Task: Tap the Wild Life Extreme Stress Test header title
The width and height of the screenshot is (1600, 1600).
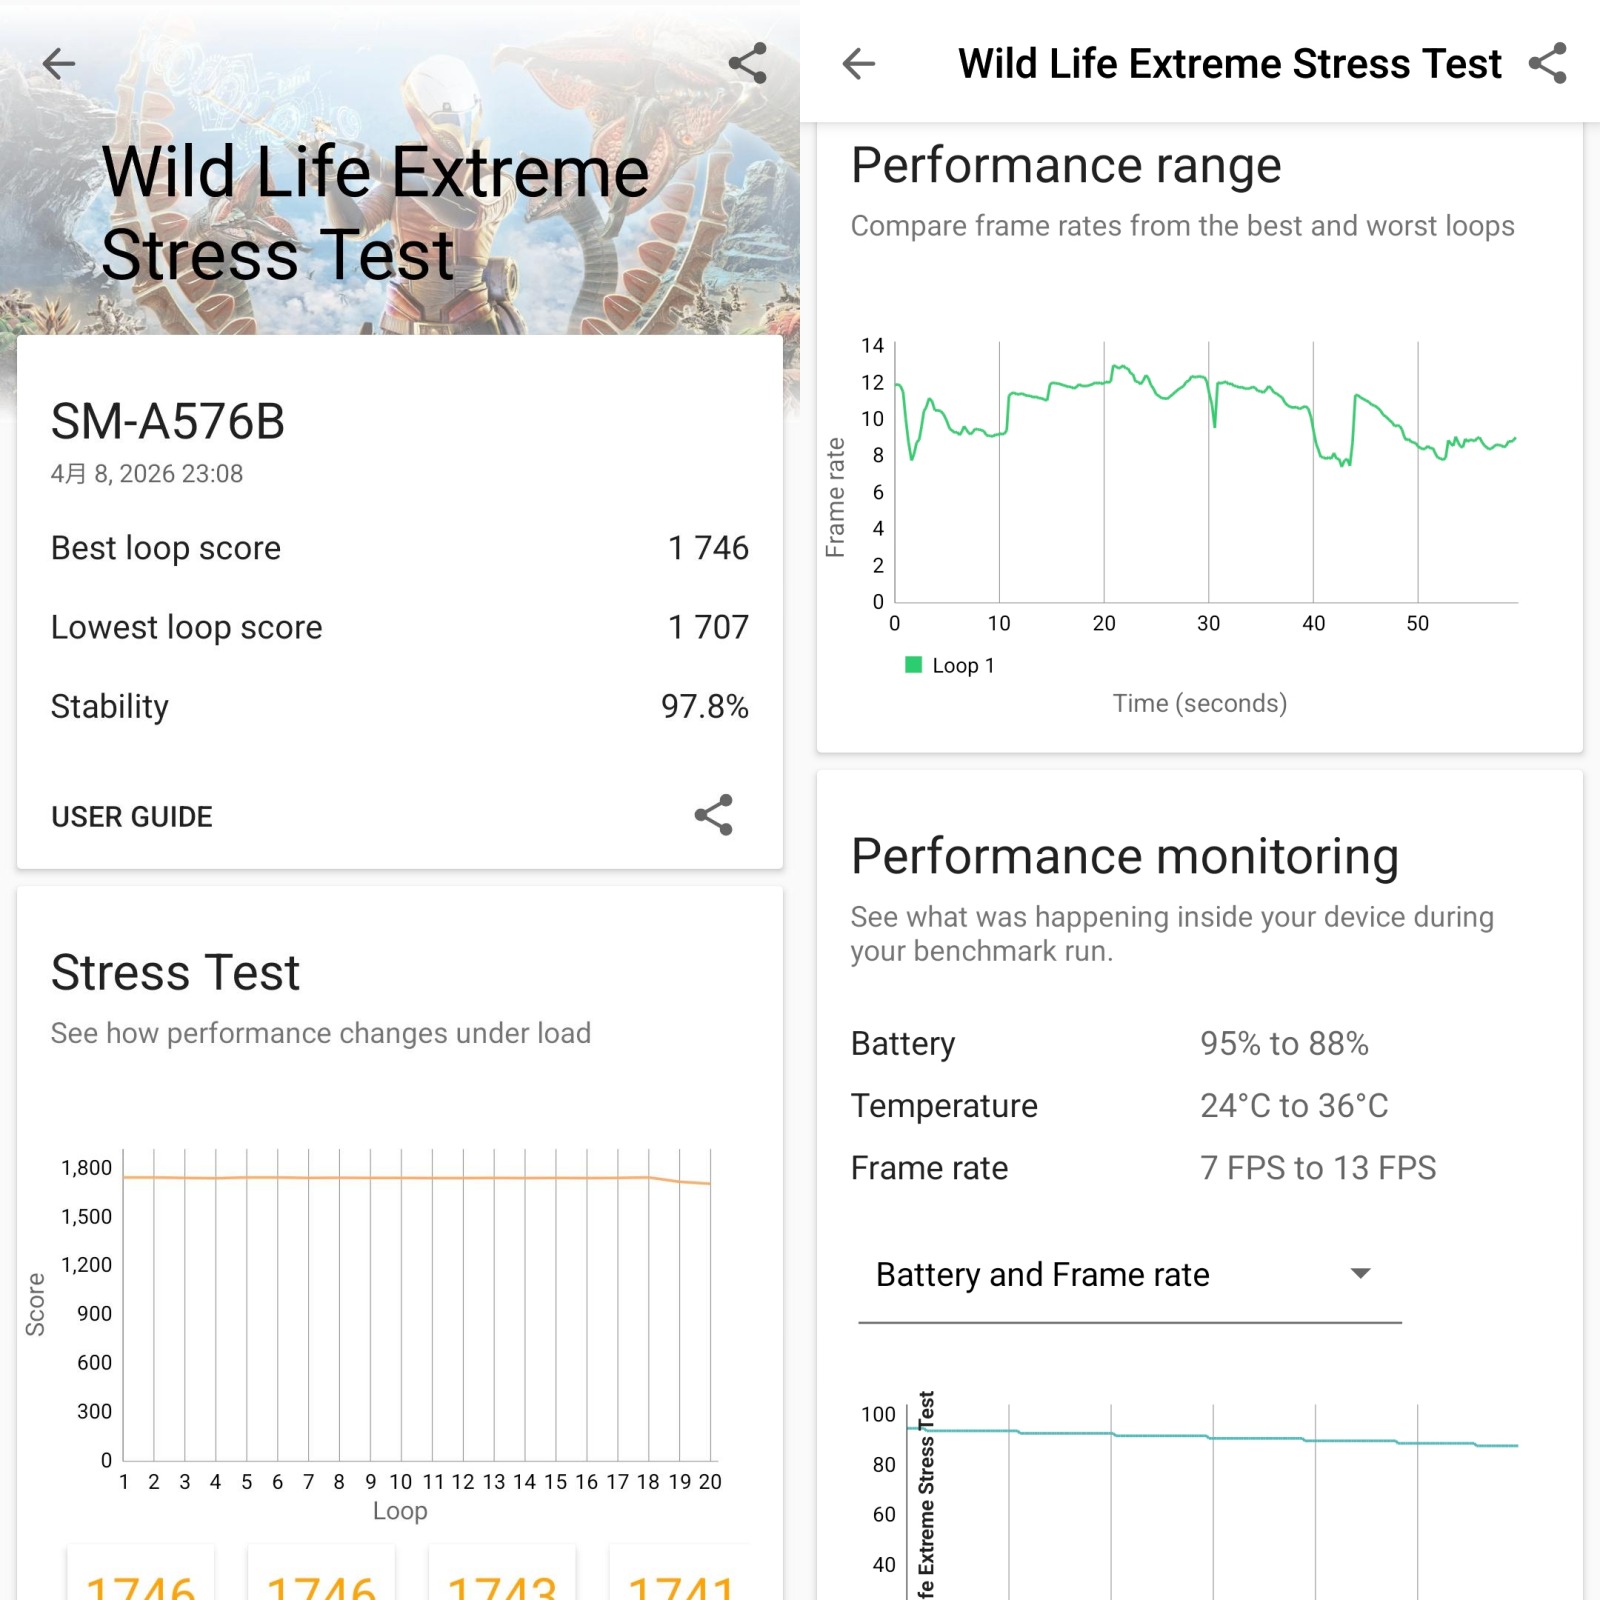Action: pyautogui.click(x=1229, y=64)
